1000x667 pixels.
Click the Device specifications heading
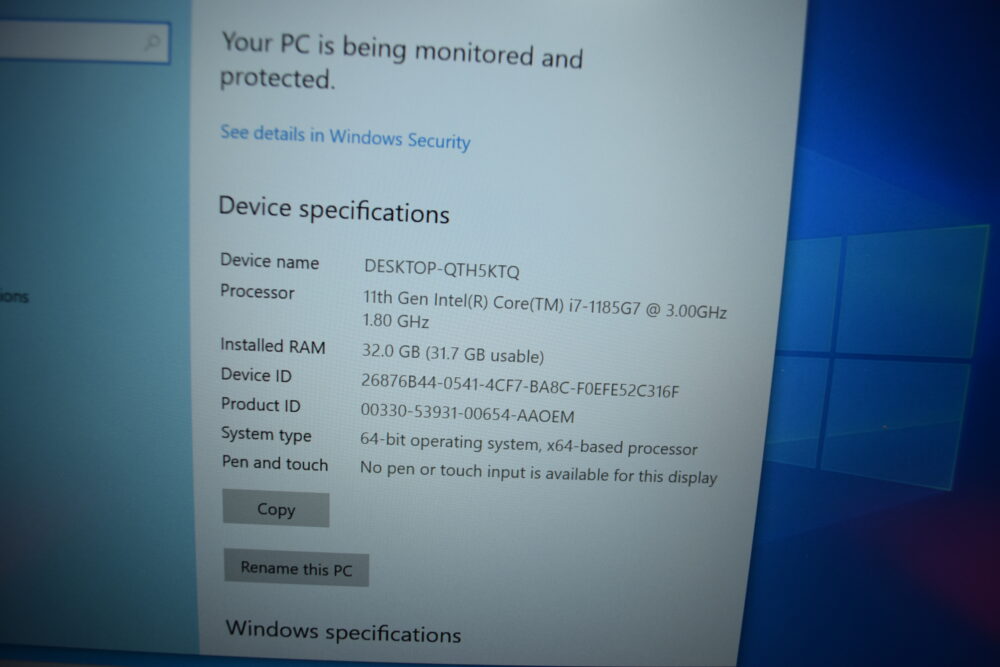[x=334, y=210]
